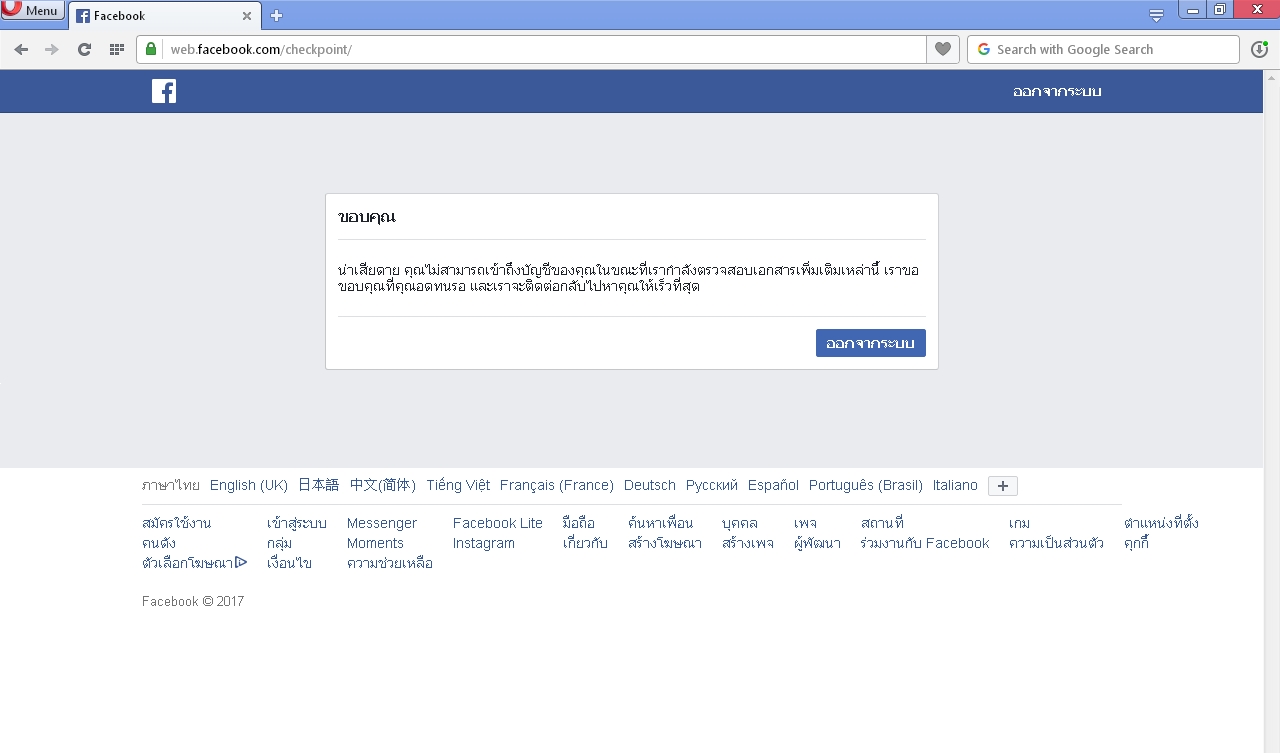The width and height of the screenshot is (1280, 753).
Task: Open กลุ่ม footer link
Action: click(280, 543)
